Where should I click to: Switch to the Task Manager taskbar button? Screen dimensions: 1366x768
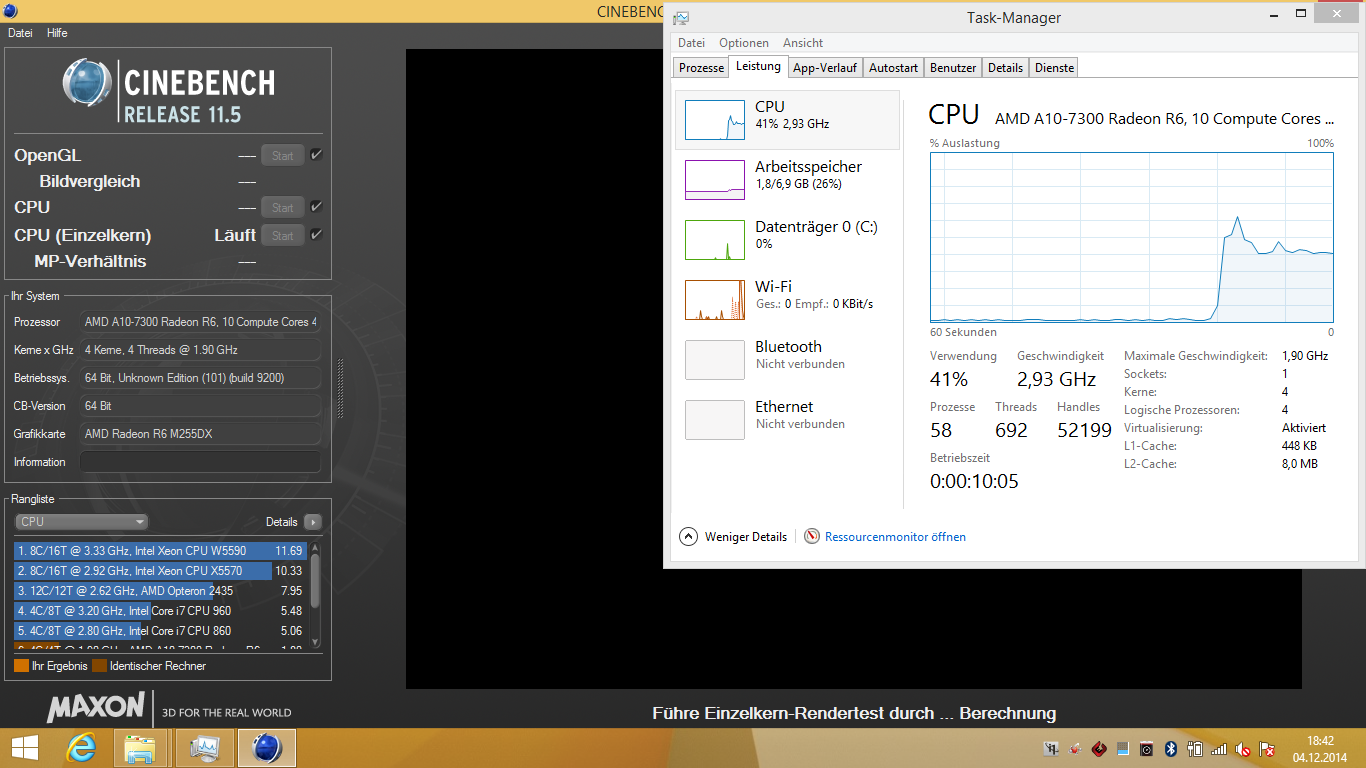pyautogui.click(x=204, y=748)
